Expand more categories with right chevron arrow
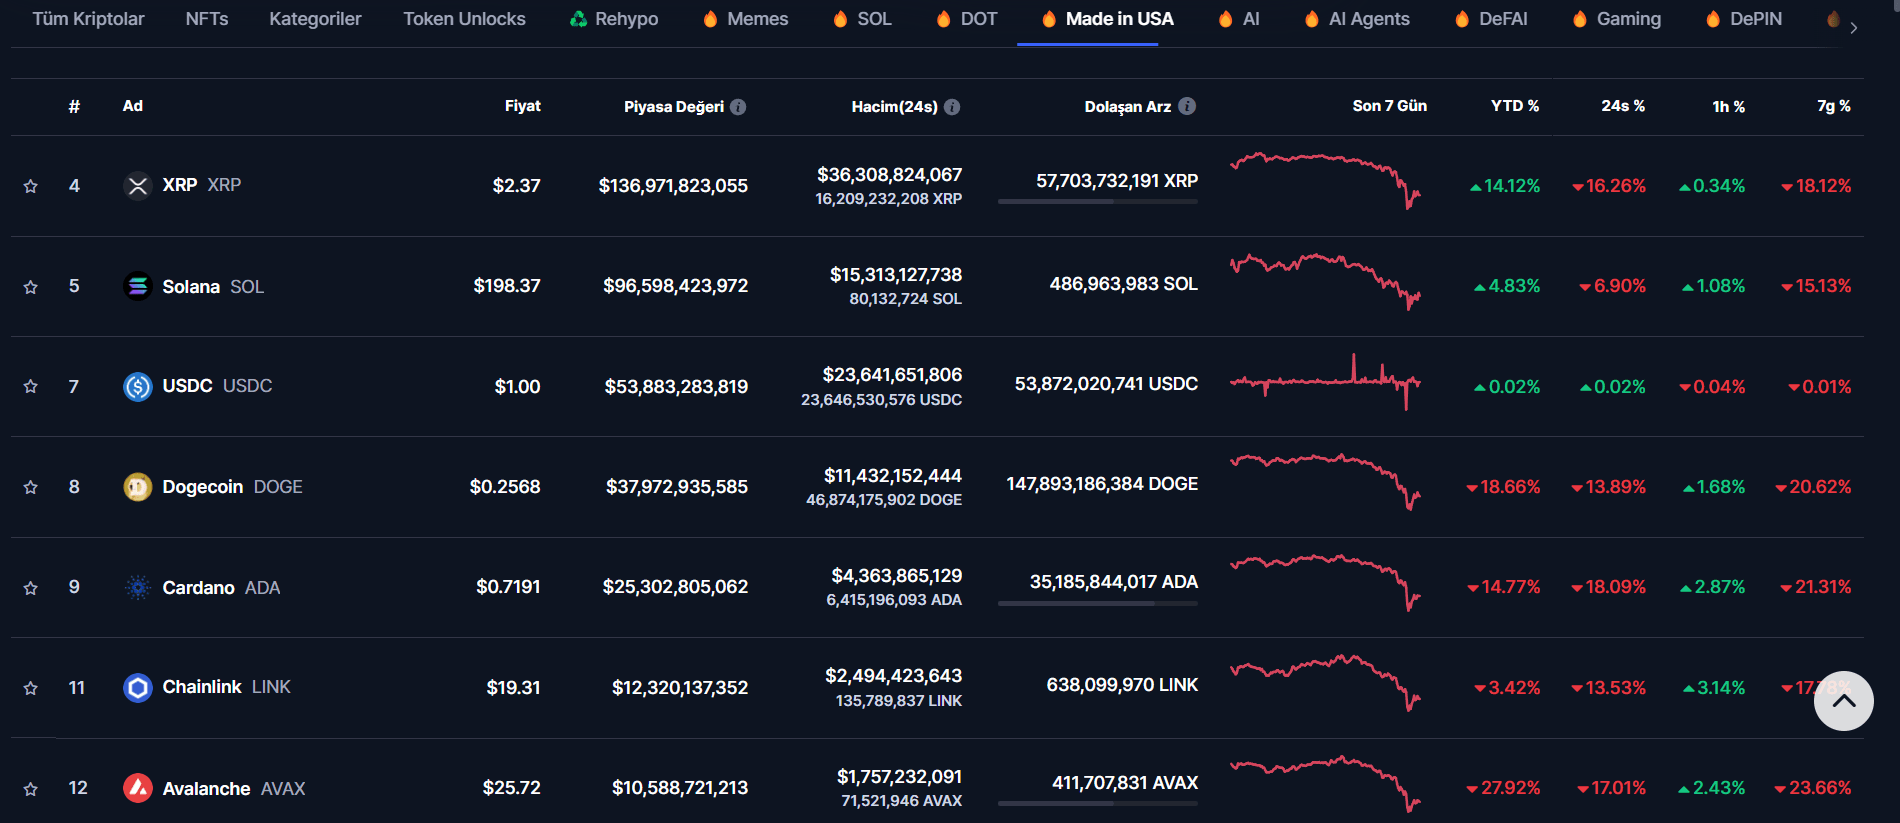Viewport: 1900px width, 823px height. (x=1853, y=28)
